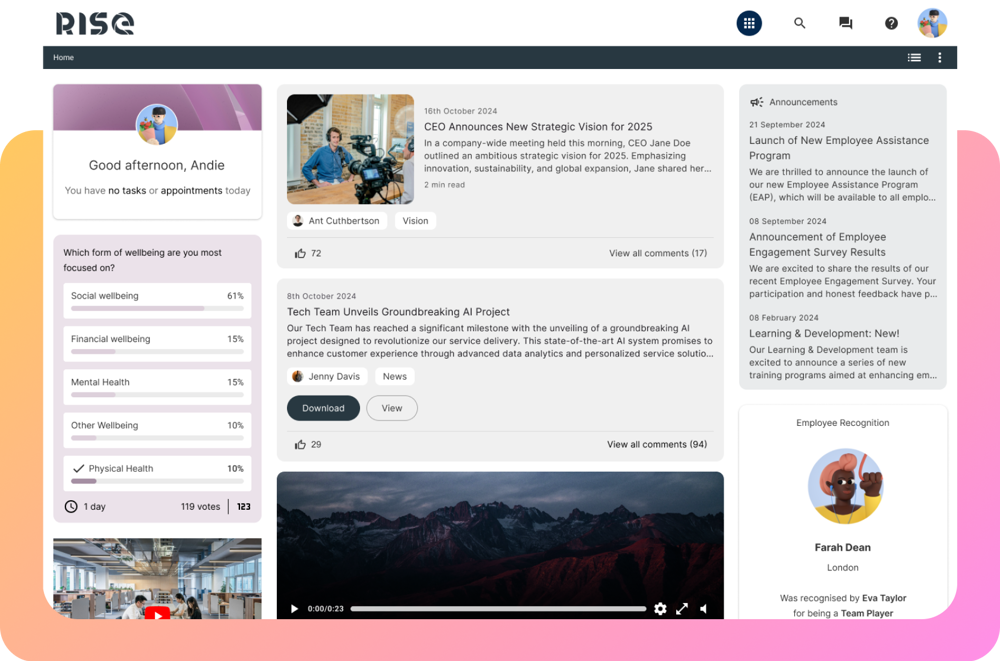Open the no tasks link
The image size is (1000, 661).
click(x=127, y=191)
